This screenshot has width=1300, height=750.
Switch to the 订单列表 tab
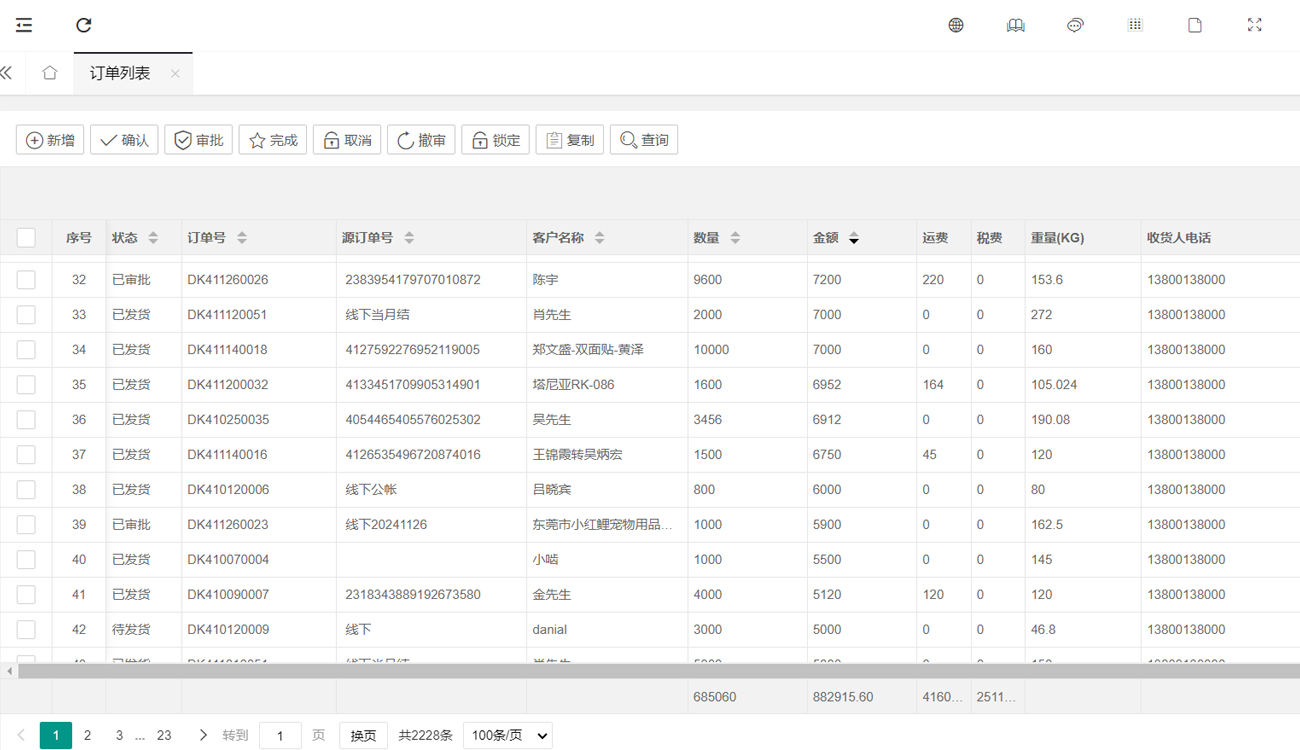pyautogui.click(x=120, y=73)
